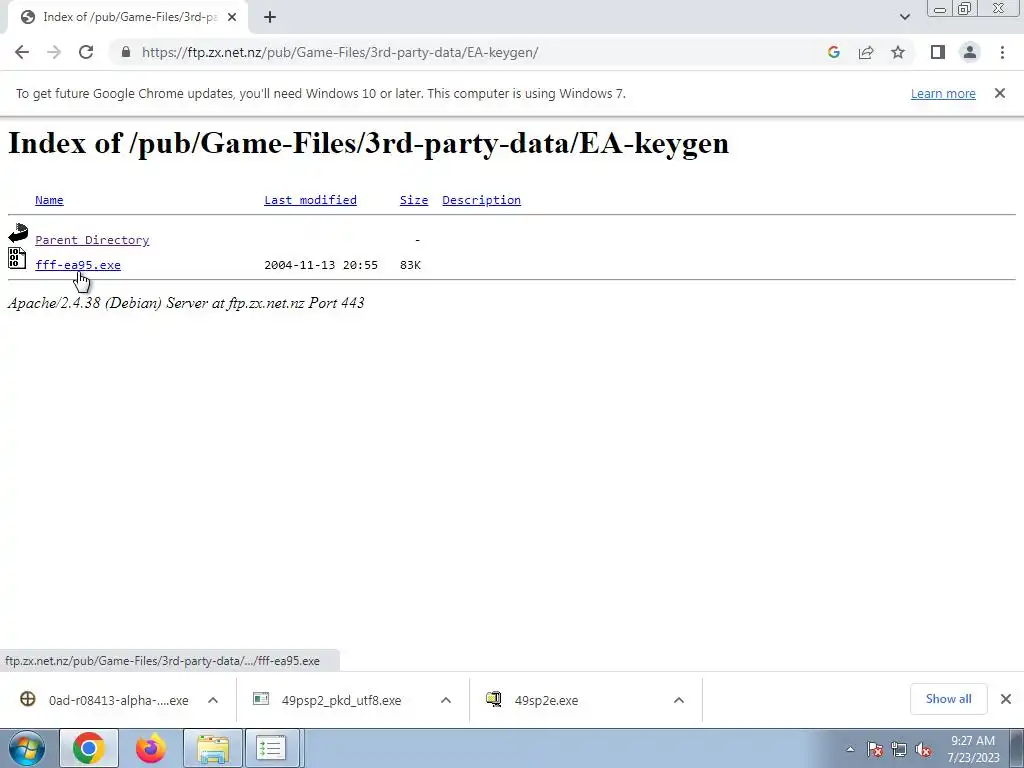The width and height of the screenshot is (1024, 768).
Task: Click the Index of page heading
Action: click(x=368, y=143)
